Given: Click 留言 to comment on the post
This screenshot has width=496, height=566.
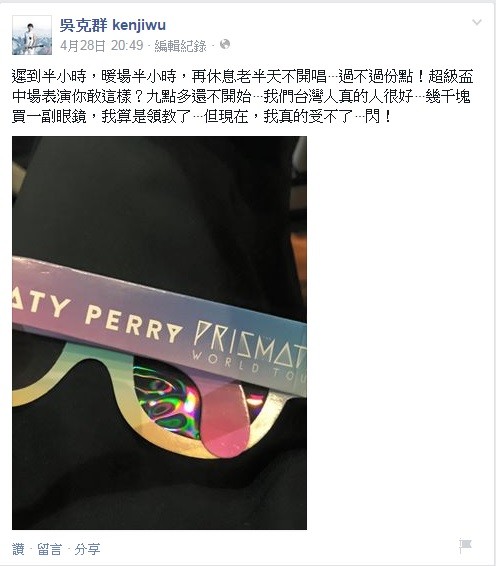Looking at the screenshot, I should click(x=49, y=549).
